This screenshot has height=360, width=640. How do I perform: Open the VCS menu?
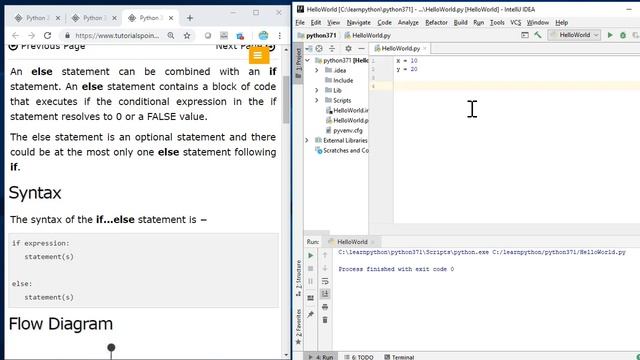pyautogui.click(x=516, y=22)
